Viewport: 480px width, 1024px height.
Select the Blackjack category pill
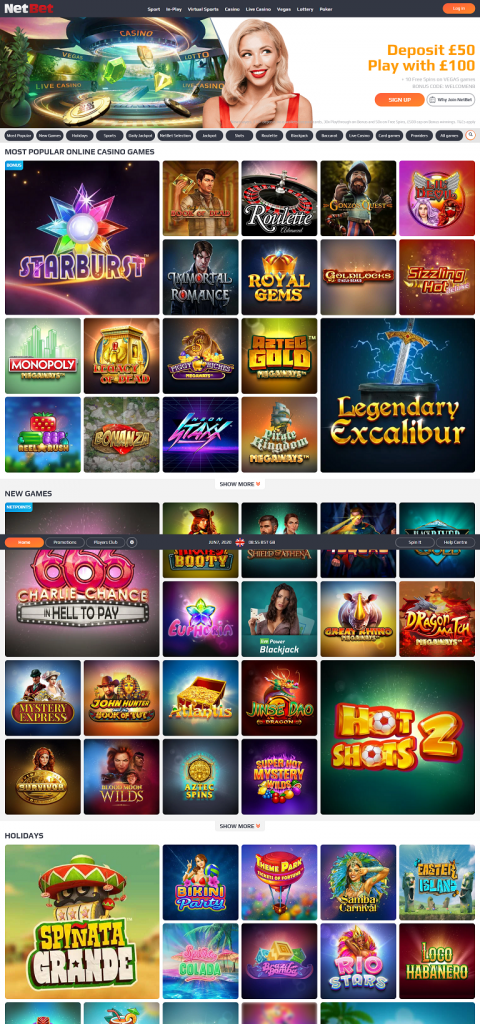(x=299, y=135)
